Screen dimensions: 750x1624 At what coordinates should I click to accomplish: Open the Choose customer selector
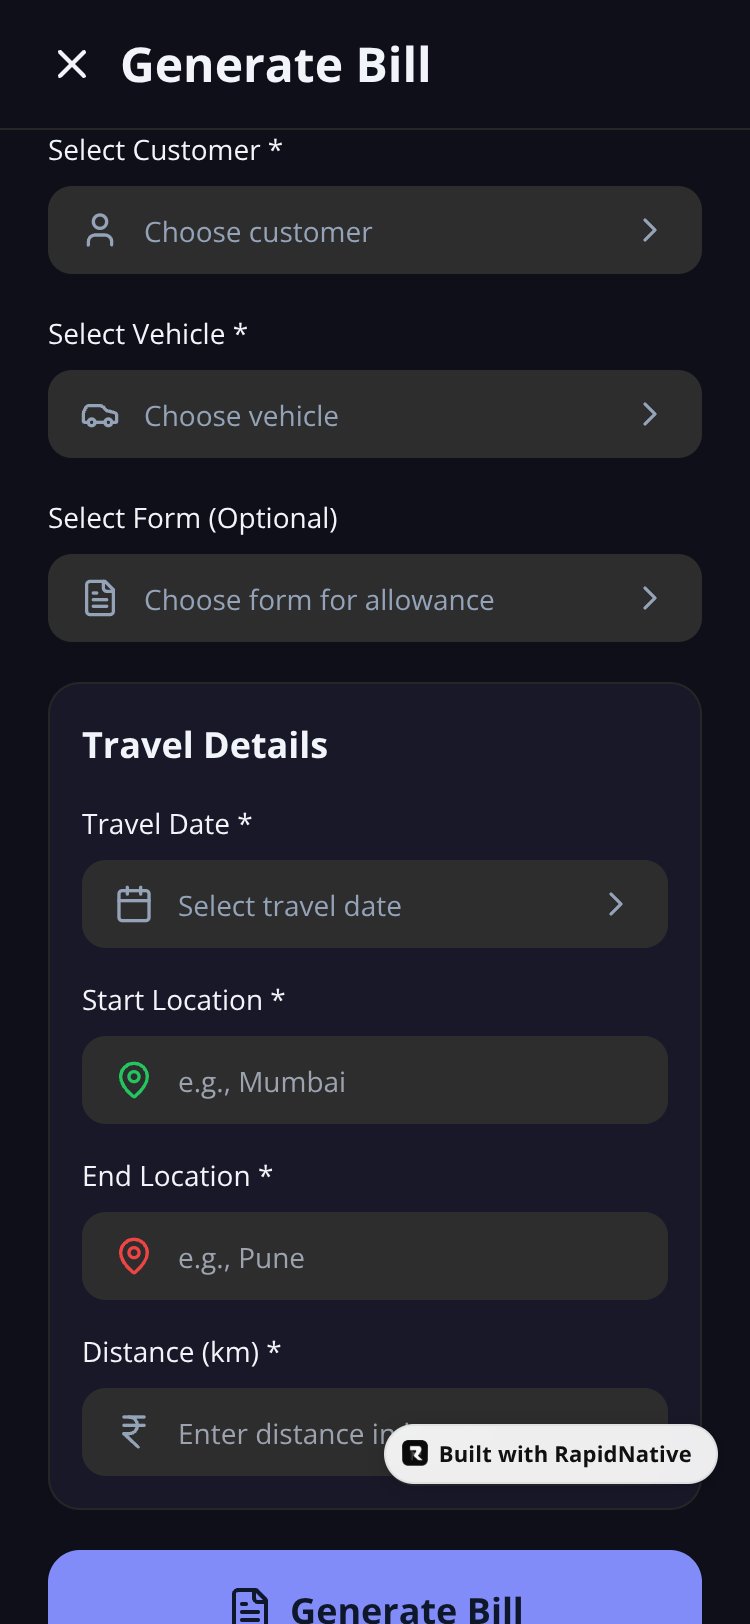(375, 230)
